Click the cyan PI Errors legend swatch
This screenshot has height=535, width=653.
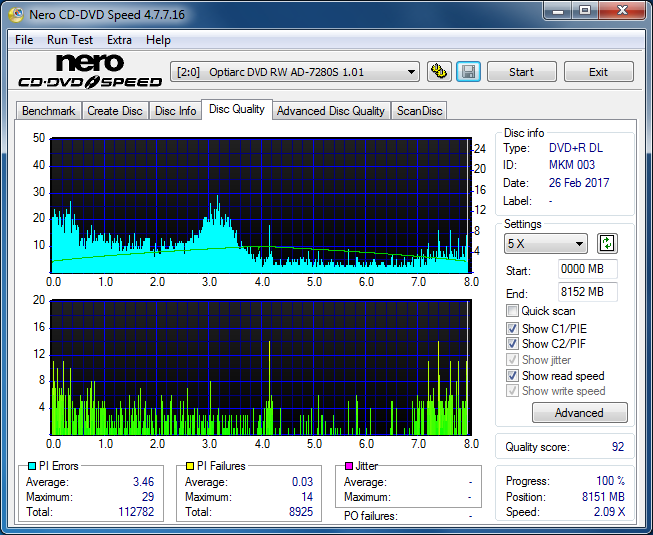(32, 466)
